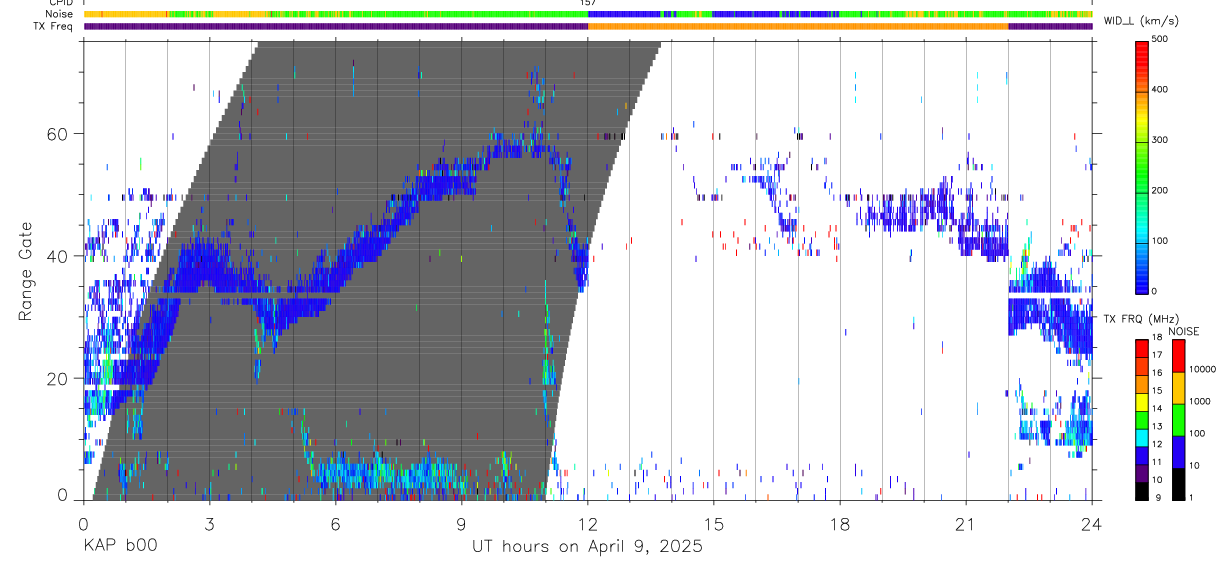The width and height of the screenshot is (1228, 567).
Task: Click the '13' TX frequency legend label
Action: [x=1158, y=426]
